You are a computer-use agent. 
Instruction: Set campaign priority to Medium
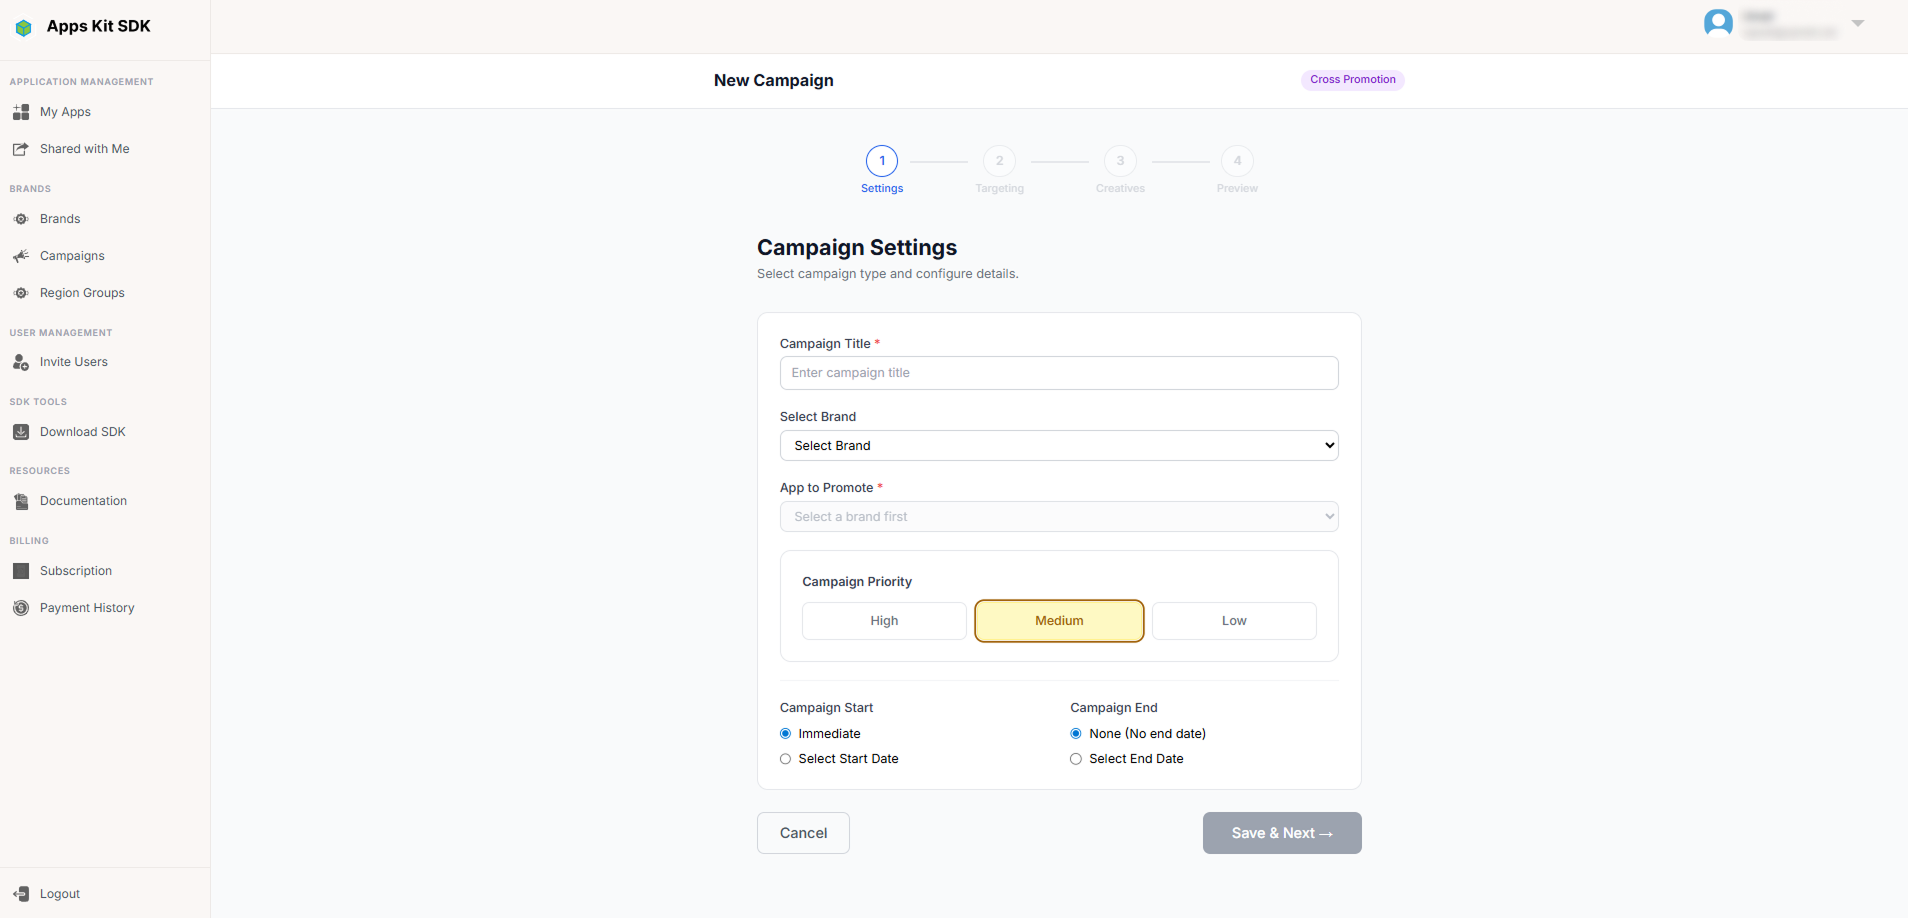click(1059, 621)
